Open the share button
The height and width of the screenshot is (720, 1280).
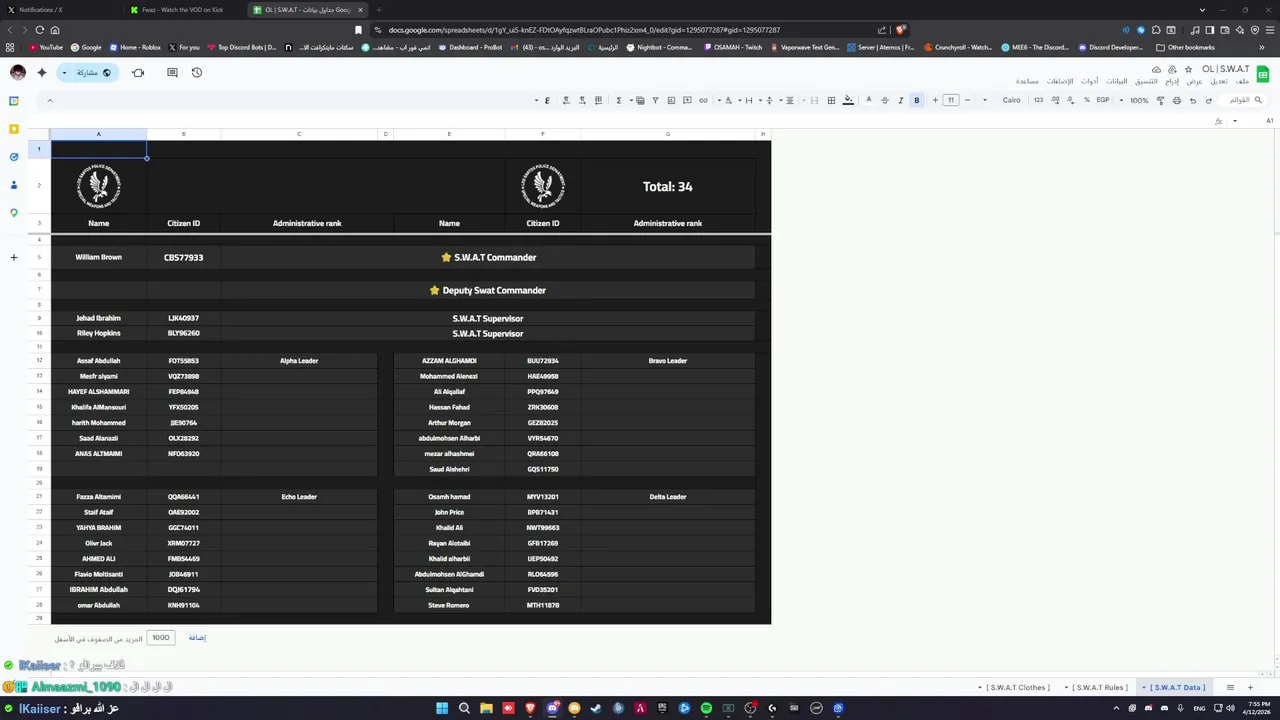[94, 72]
